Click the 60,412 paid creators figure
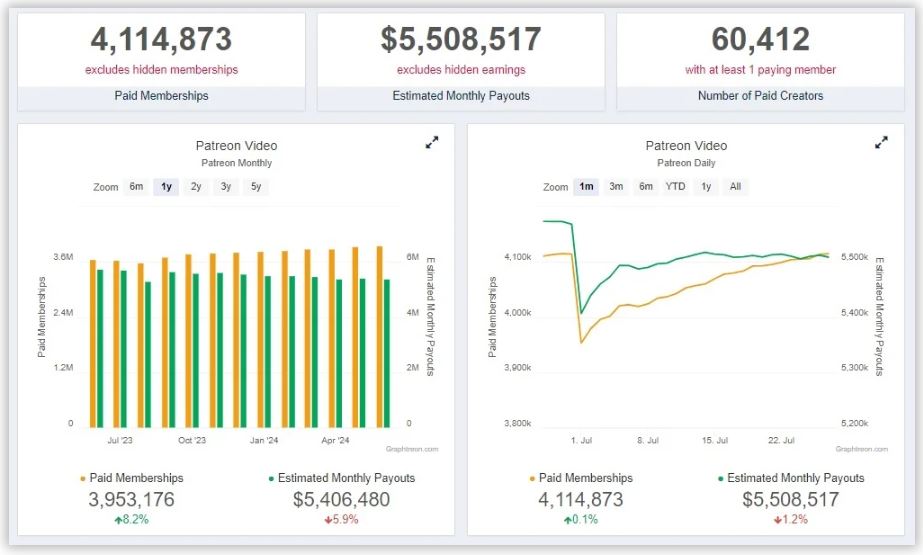Image resolution: width=923 pixels, height=555 pixels. pyautogui.click(x=761, y=39)
